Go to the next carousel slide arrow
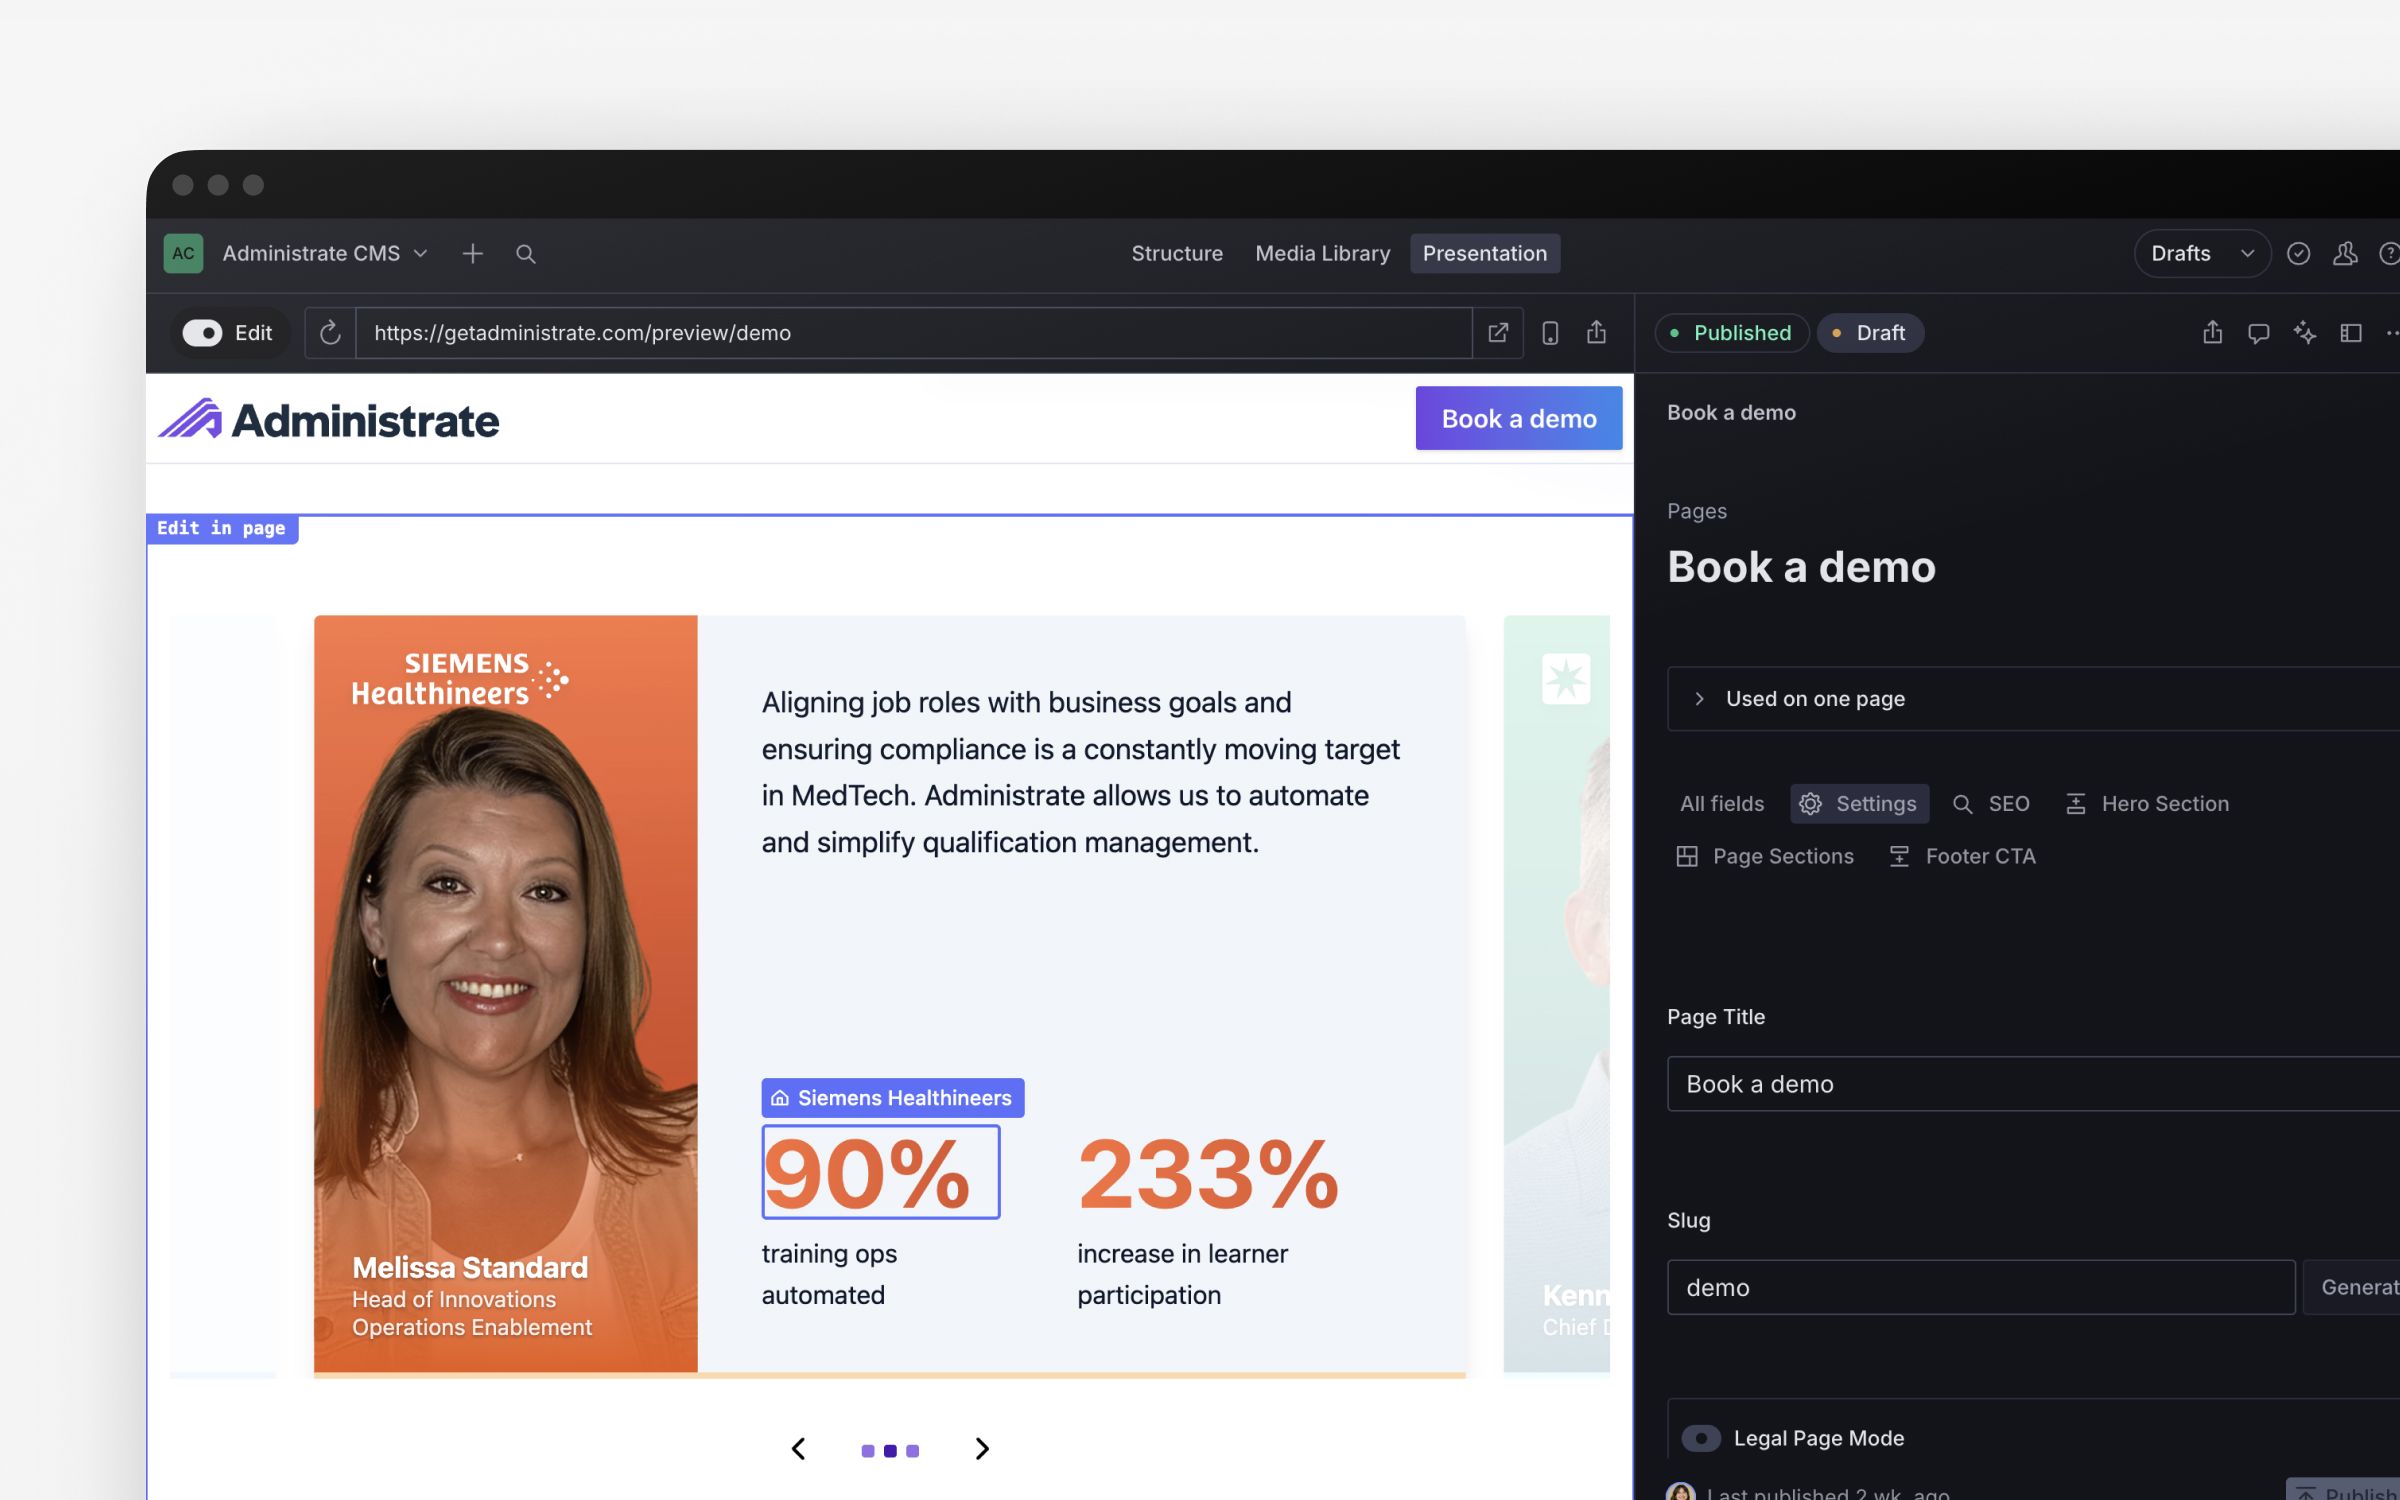The height and width of the screenshot is (1500, 2400). coord(982,1449)
